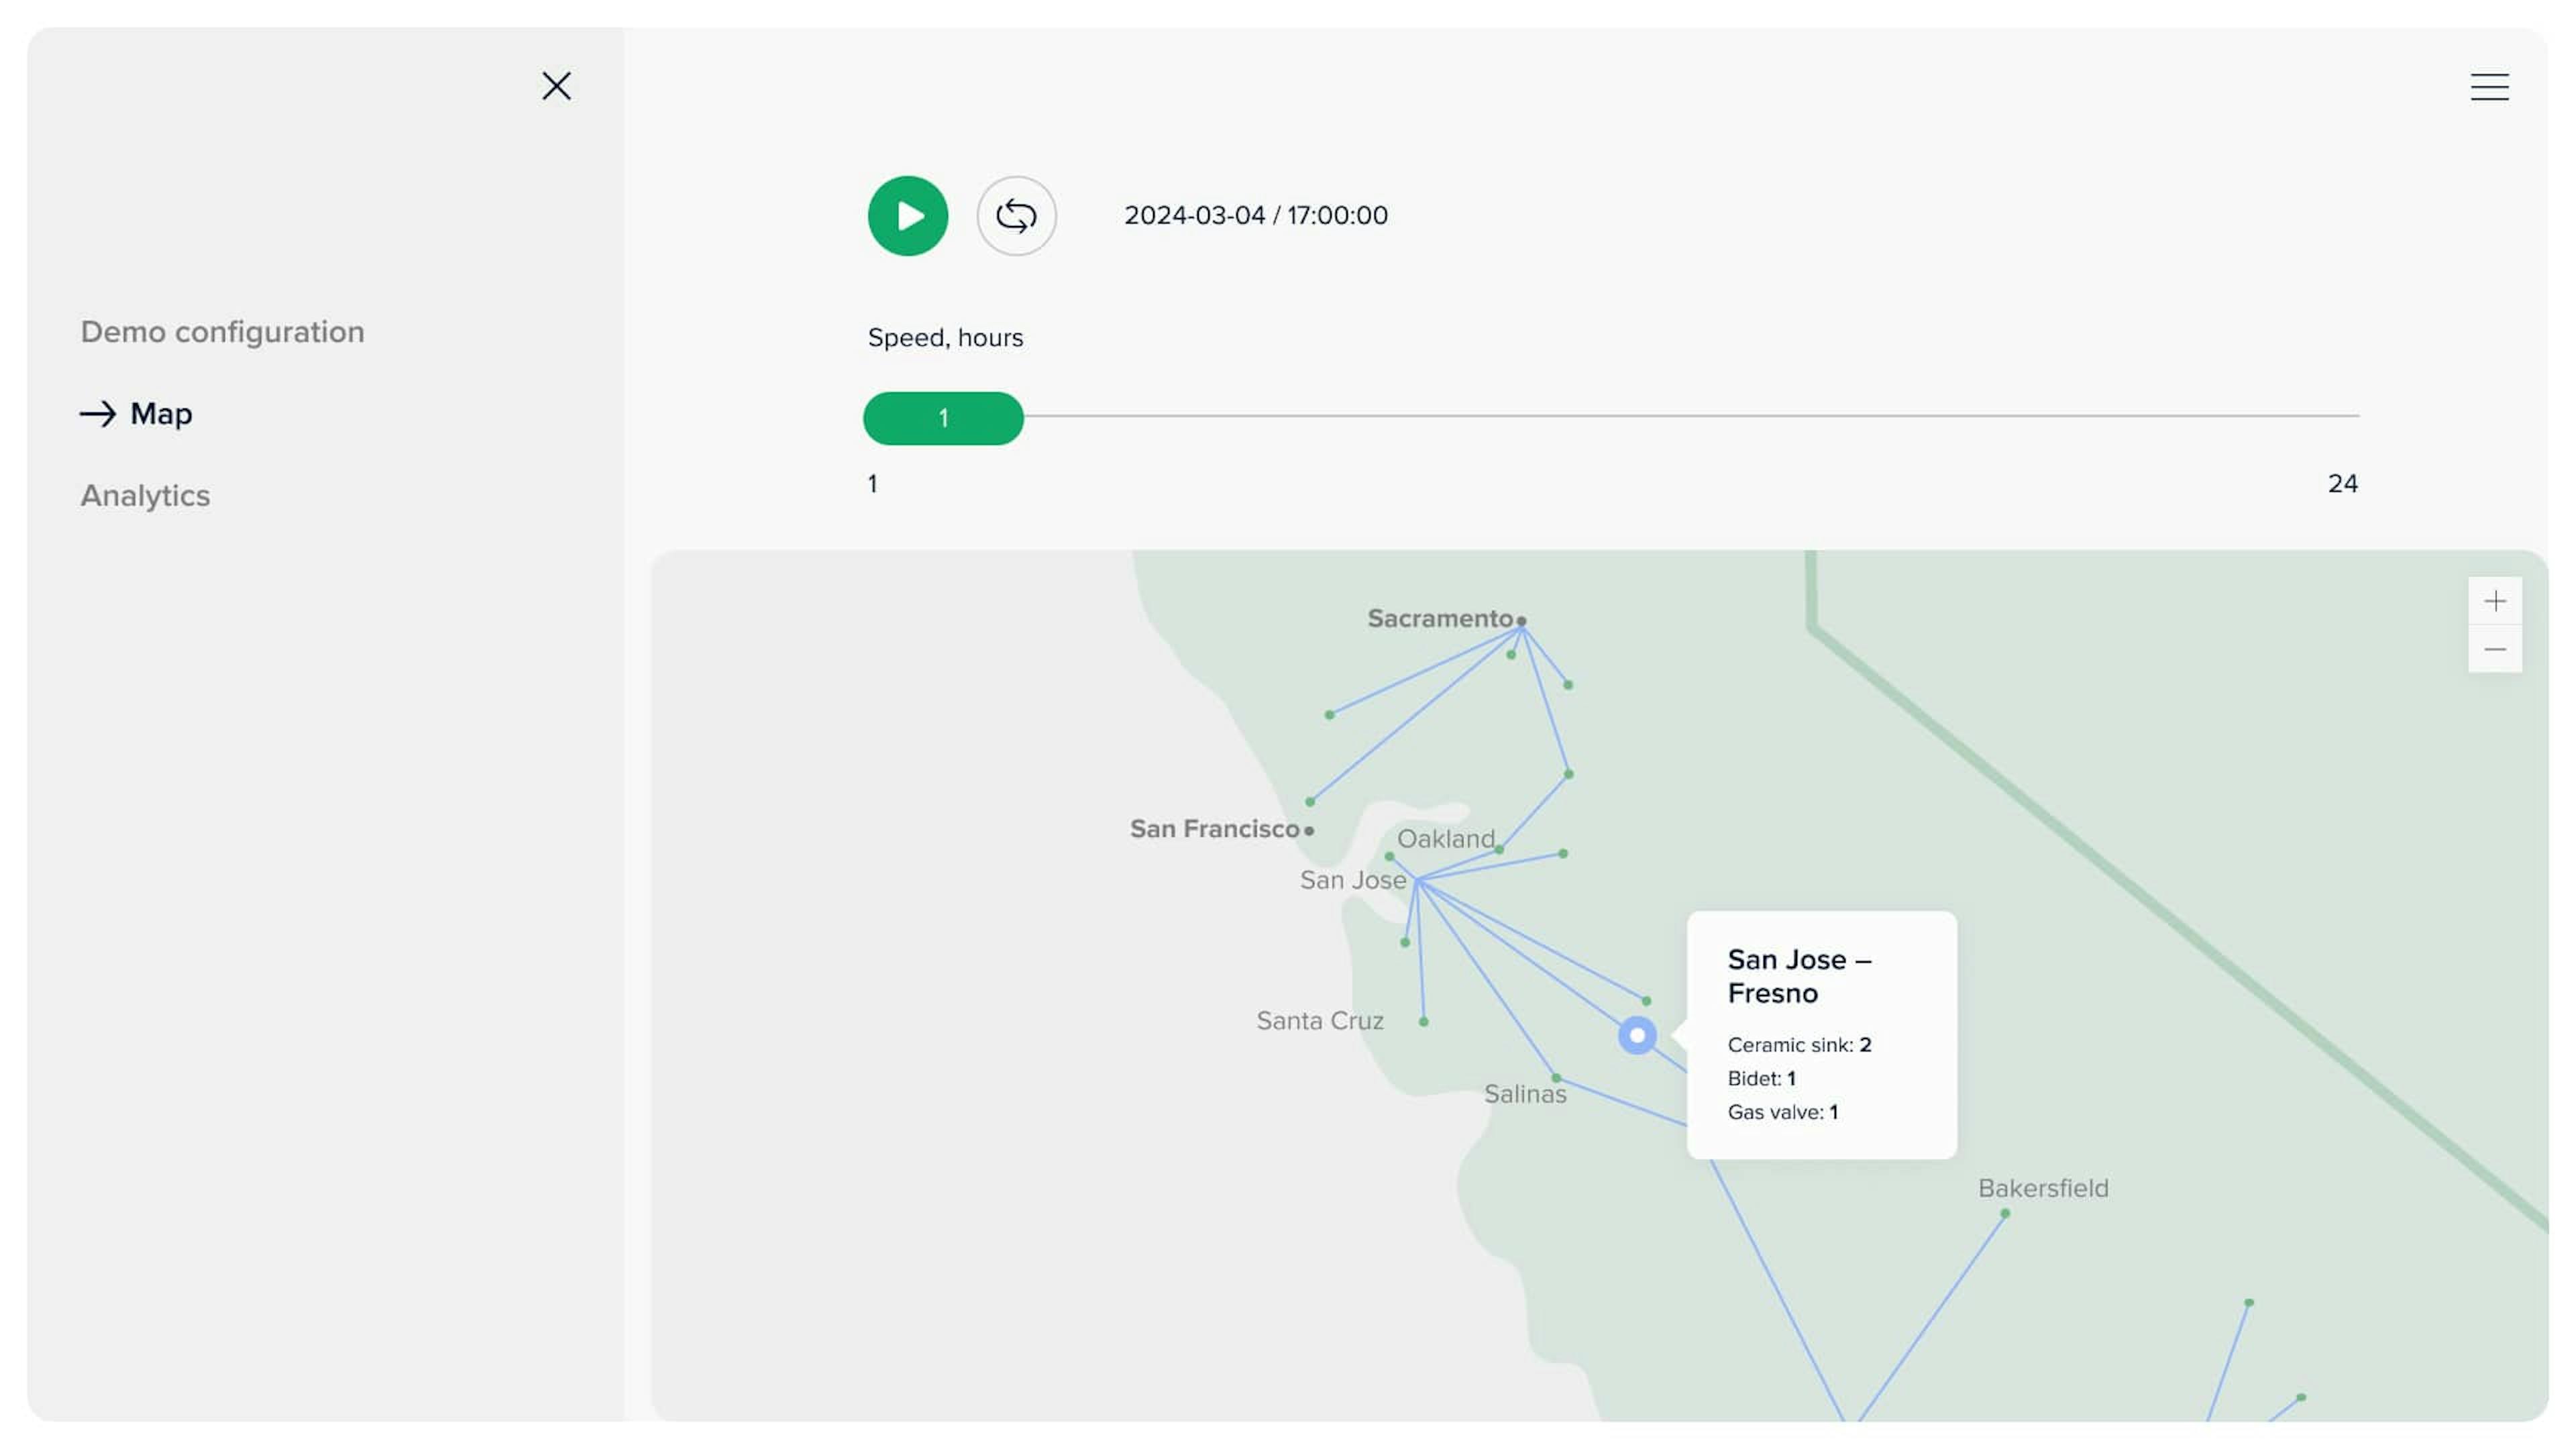
Task: Click the green node near Santa Cruz
Action: pos(1423,1022)
